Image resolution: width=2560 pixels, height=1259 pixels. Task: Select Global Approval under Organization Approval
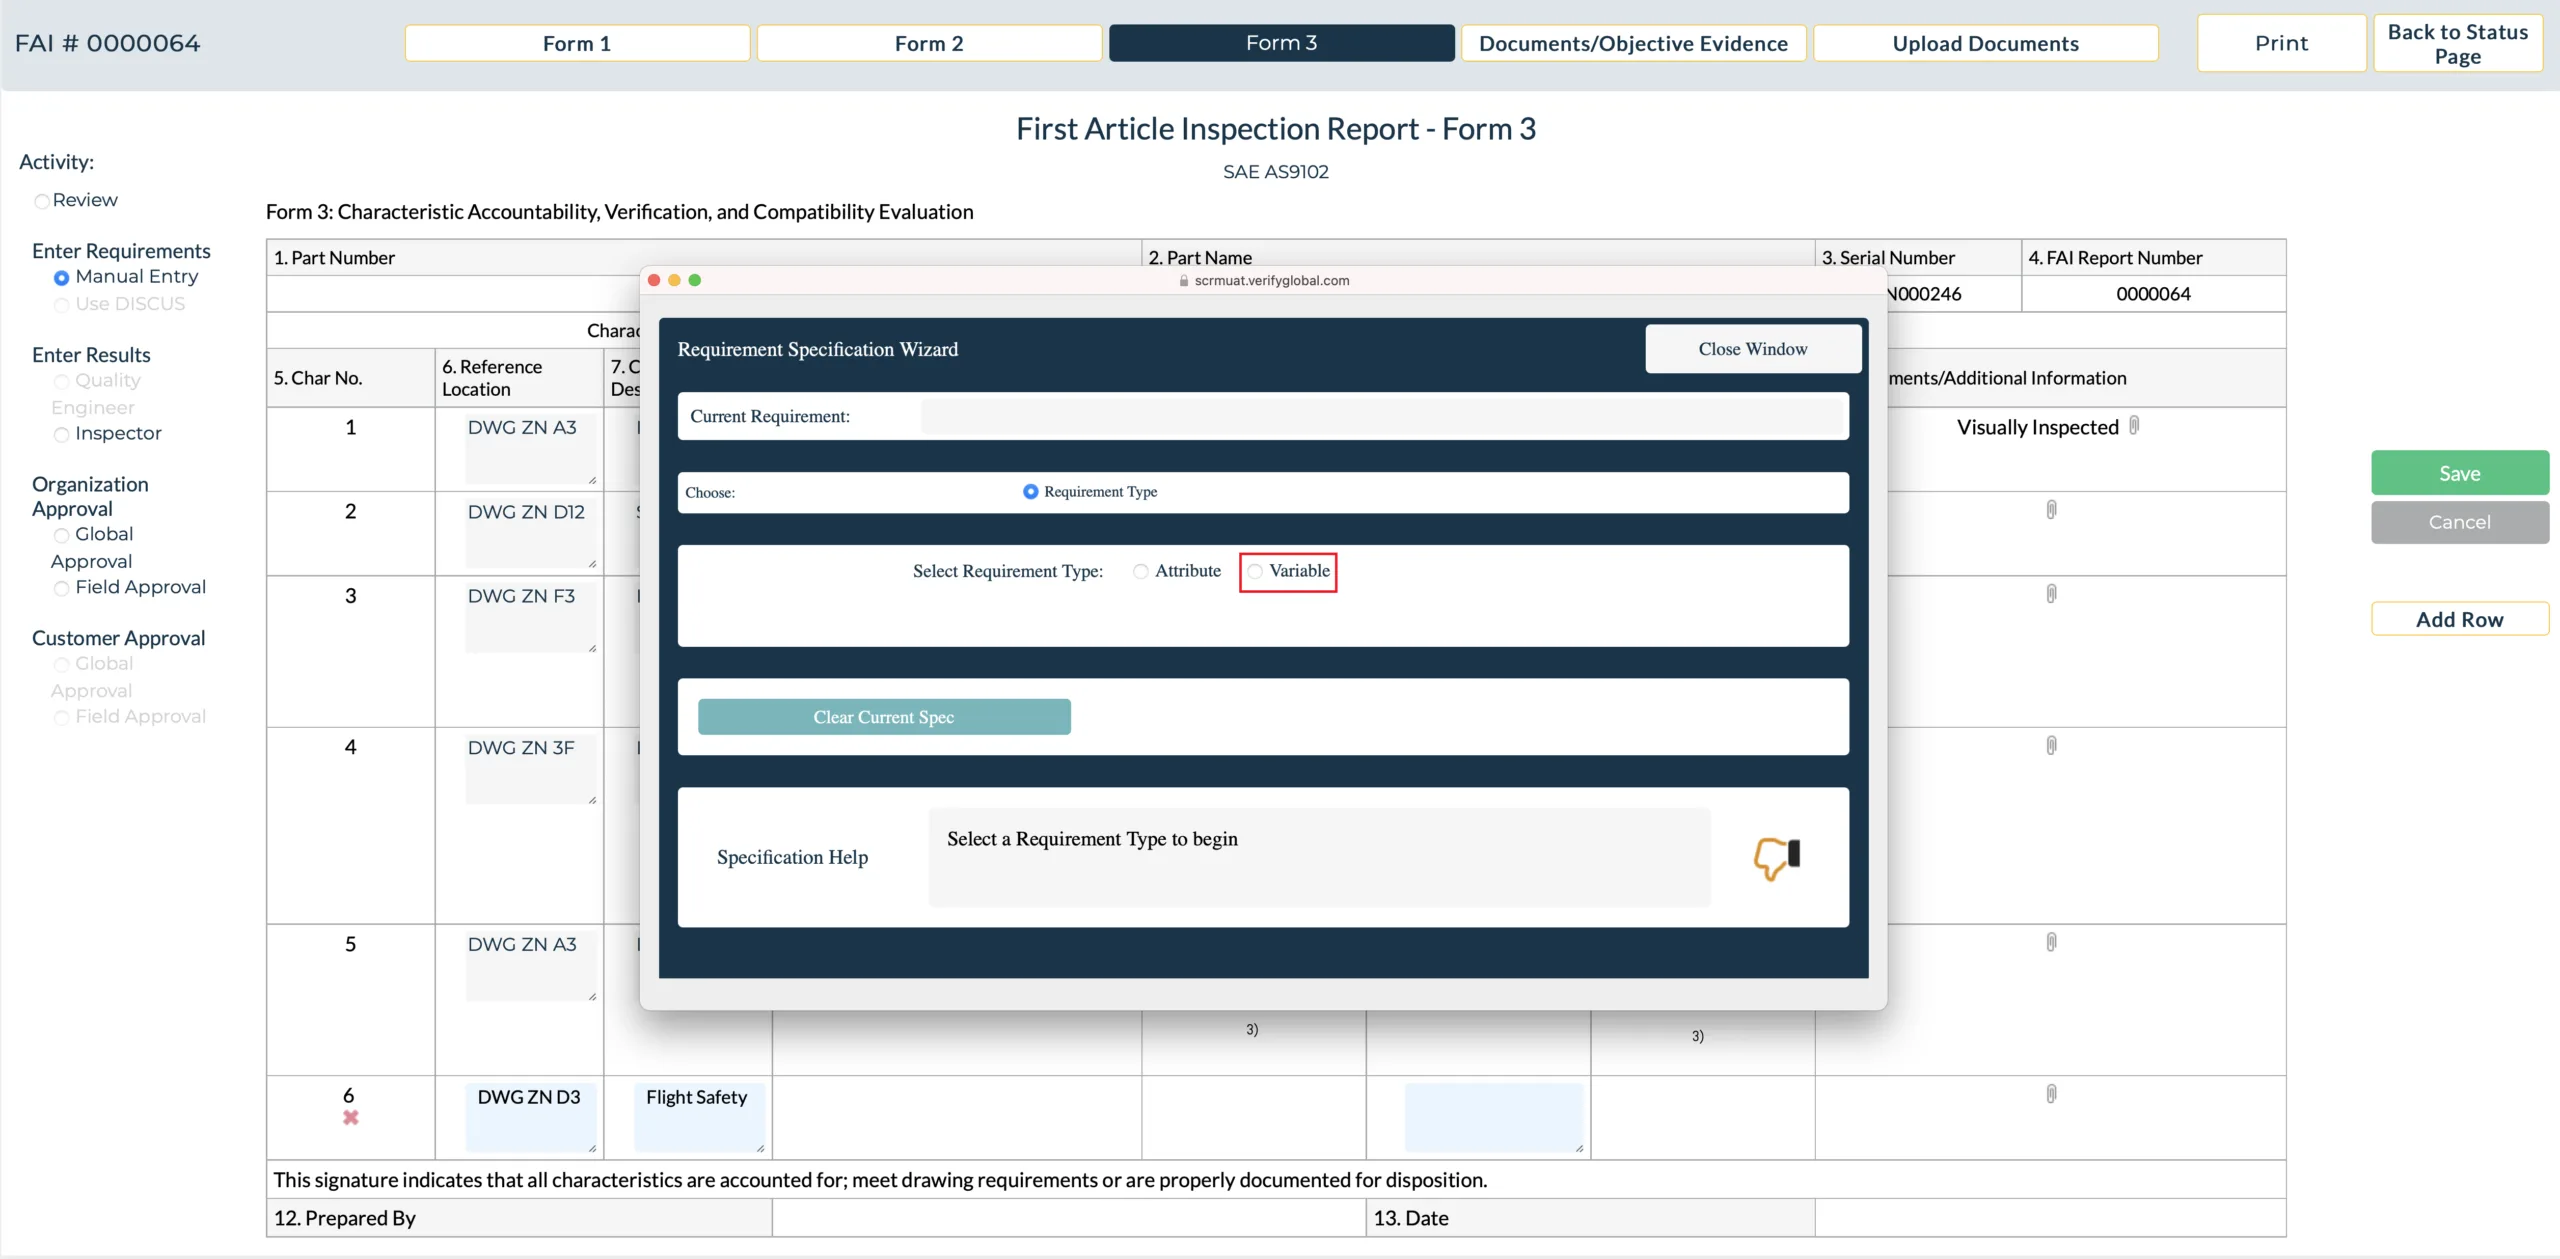point(62,535)
